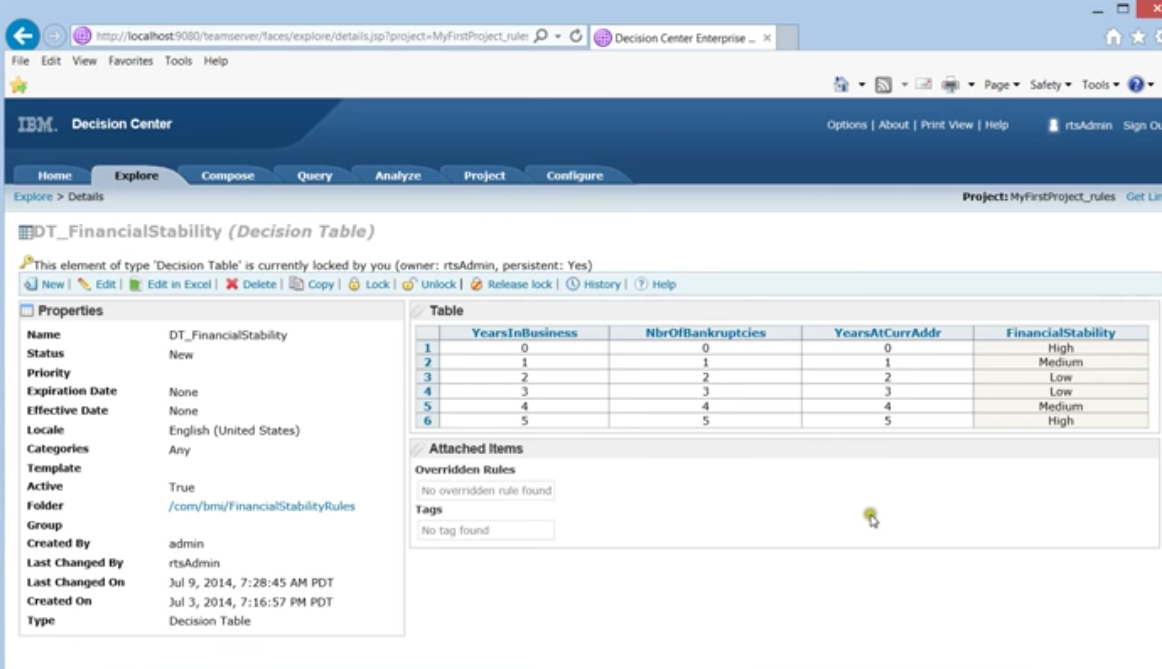Click the rule toolbar Help question icon
The height and width of the screenshot is (669, 1162).
(x=641, y=284)
